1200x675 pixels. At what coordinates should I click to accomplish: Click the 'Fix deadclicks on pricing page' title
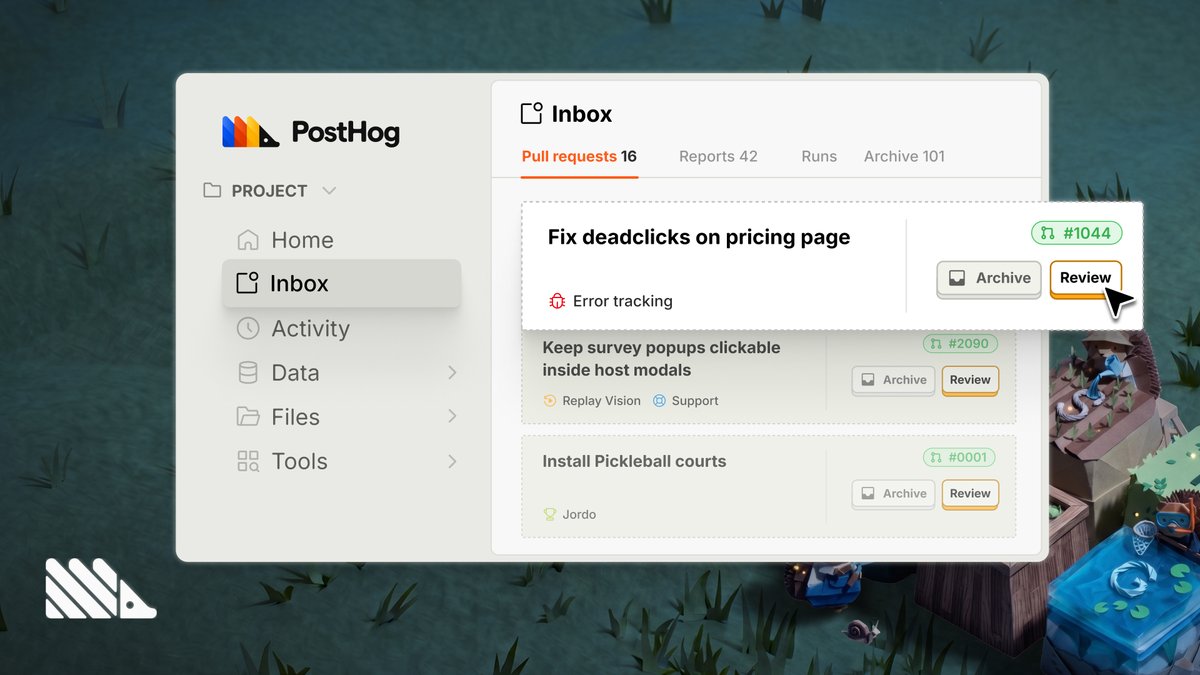(x=699, y=238)
